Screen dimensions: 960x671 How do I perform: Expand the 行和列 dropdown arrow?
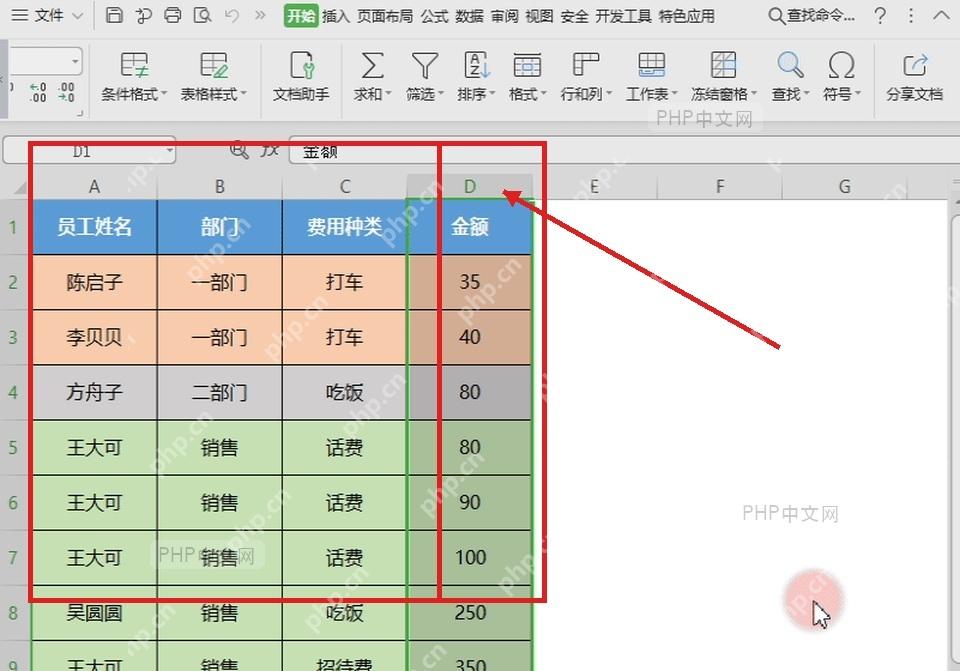point(609,94)
